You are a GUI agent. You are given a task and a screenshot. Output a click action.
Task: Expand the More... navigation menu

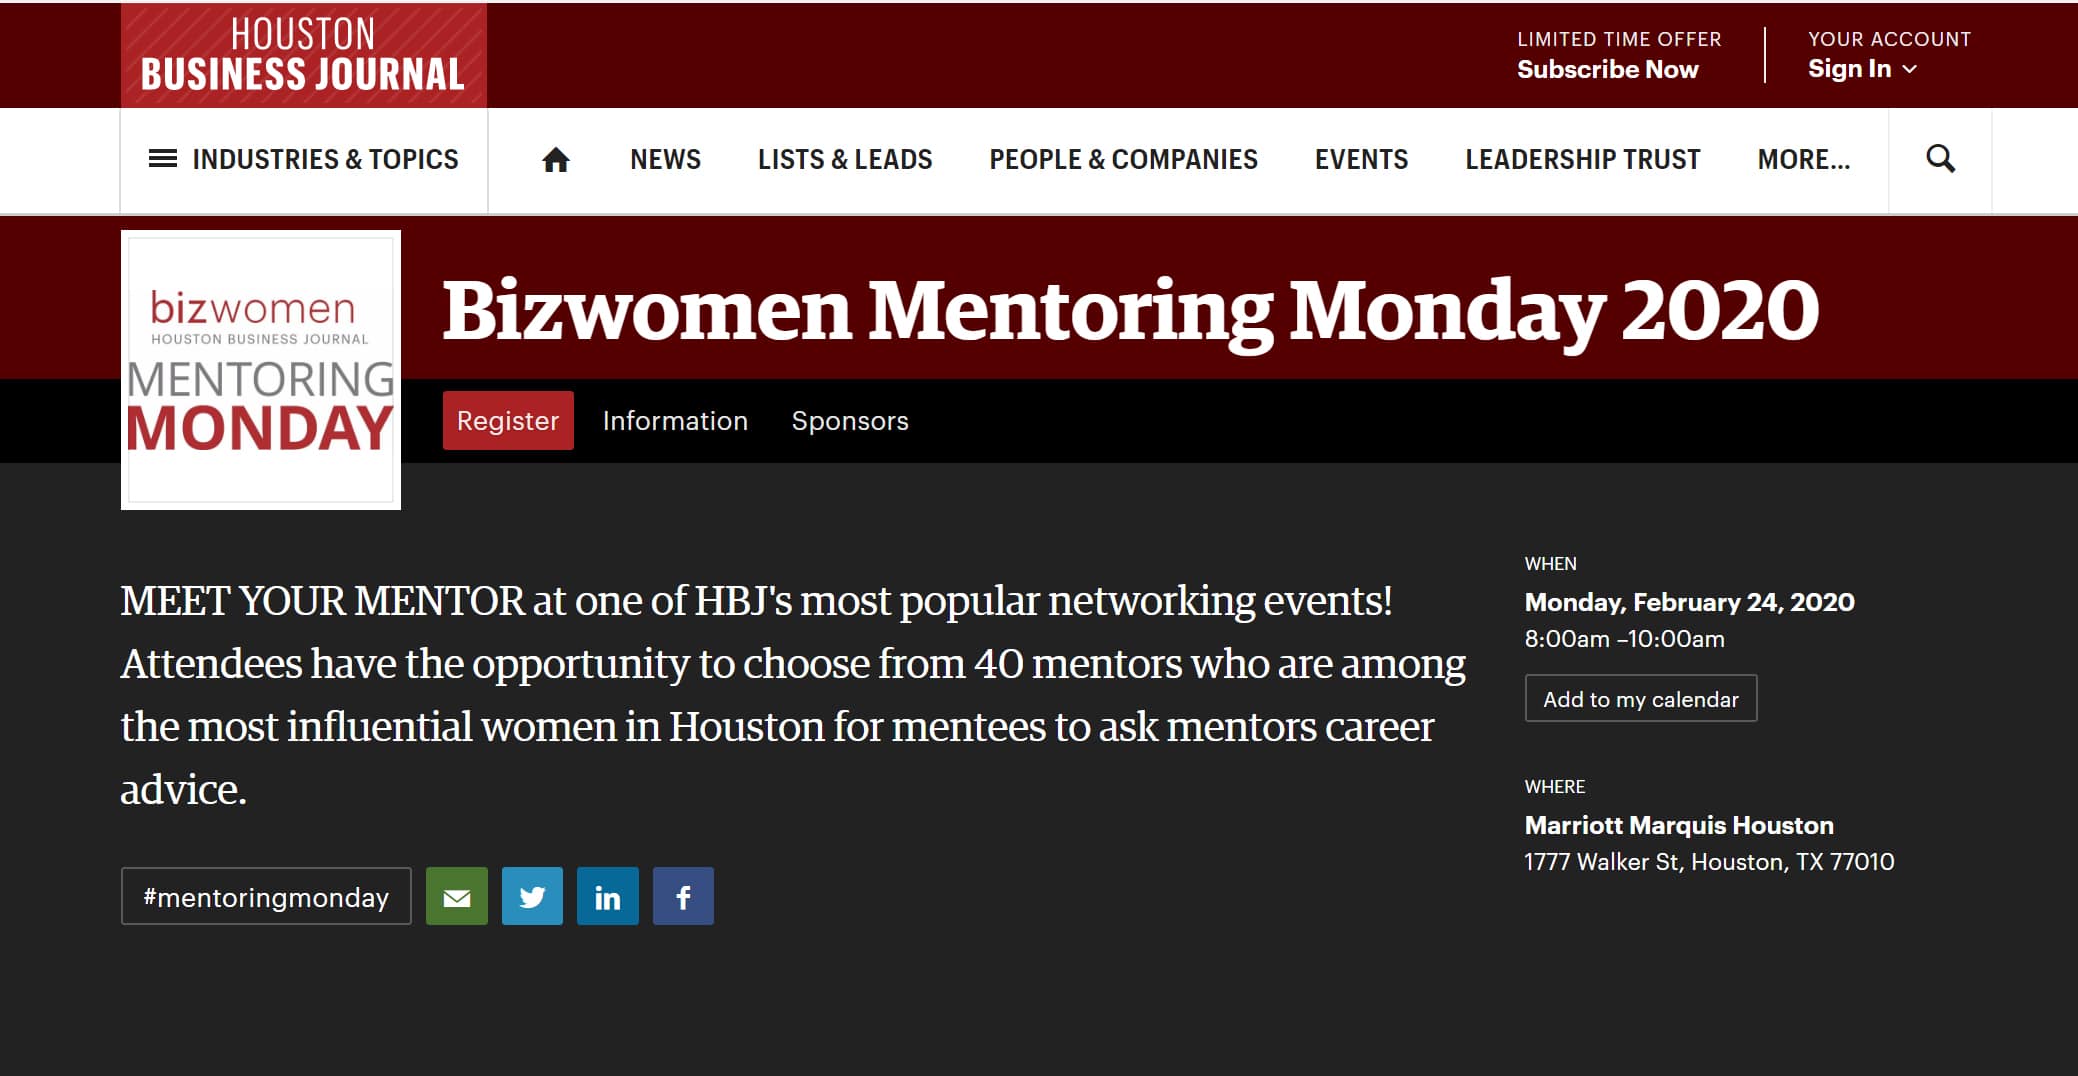pos(1804,160)
